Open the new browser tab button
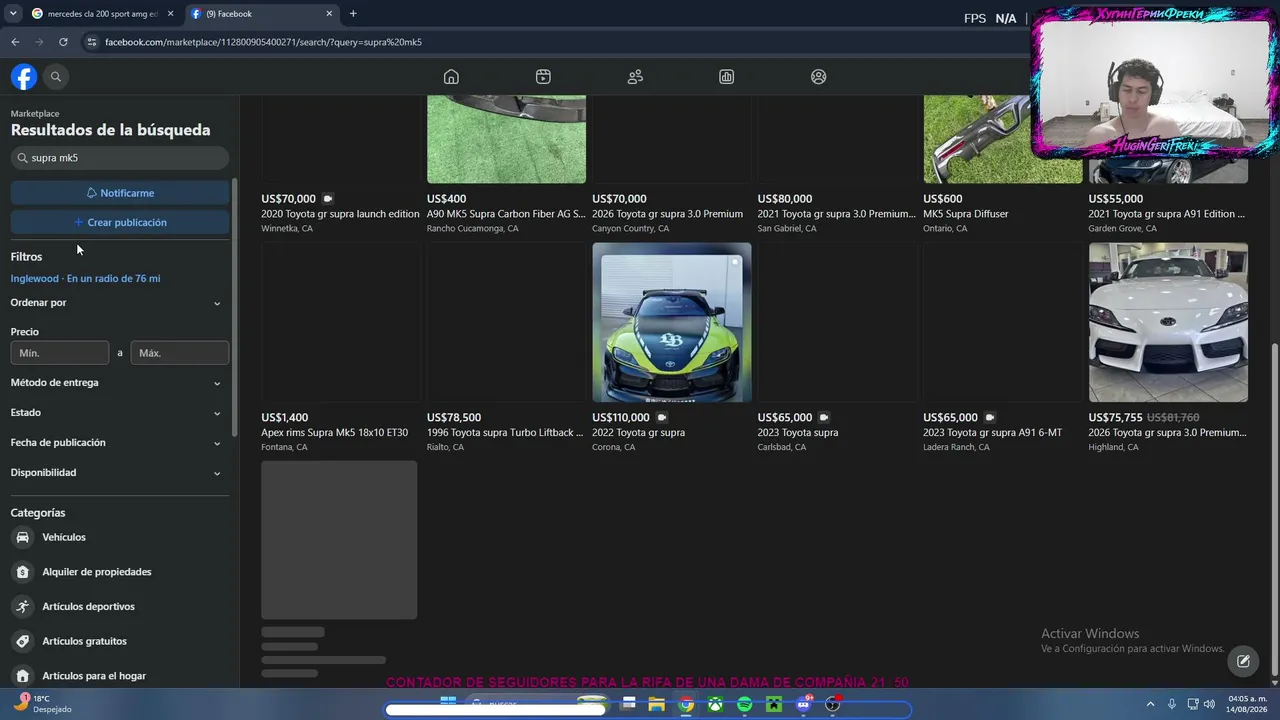Screen dimensions: 1280x720 [x=353, y=14]
